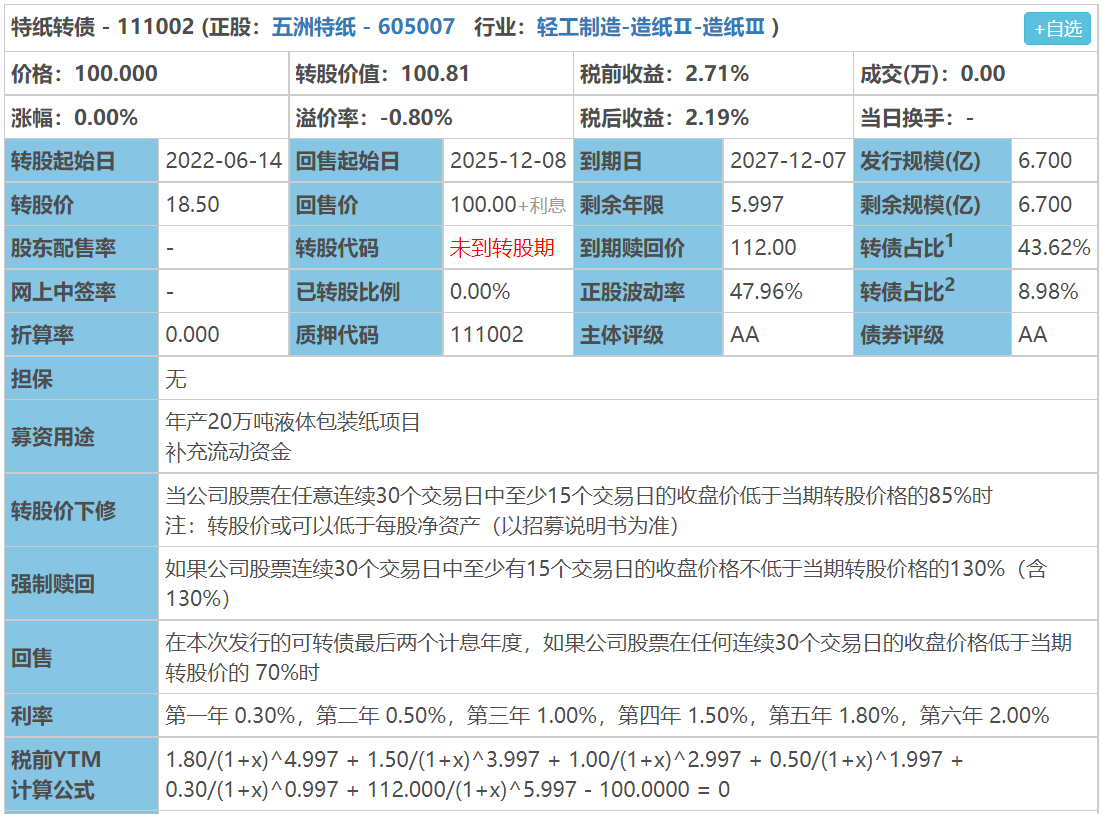Click the 募资用途 label
Screen dimensions: 1102x814
pos(53,437)
